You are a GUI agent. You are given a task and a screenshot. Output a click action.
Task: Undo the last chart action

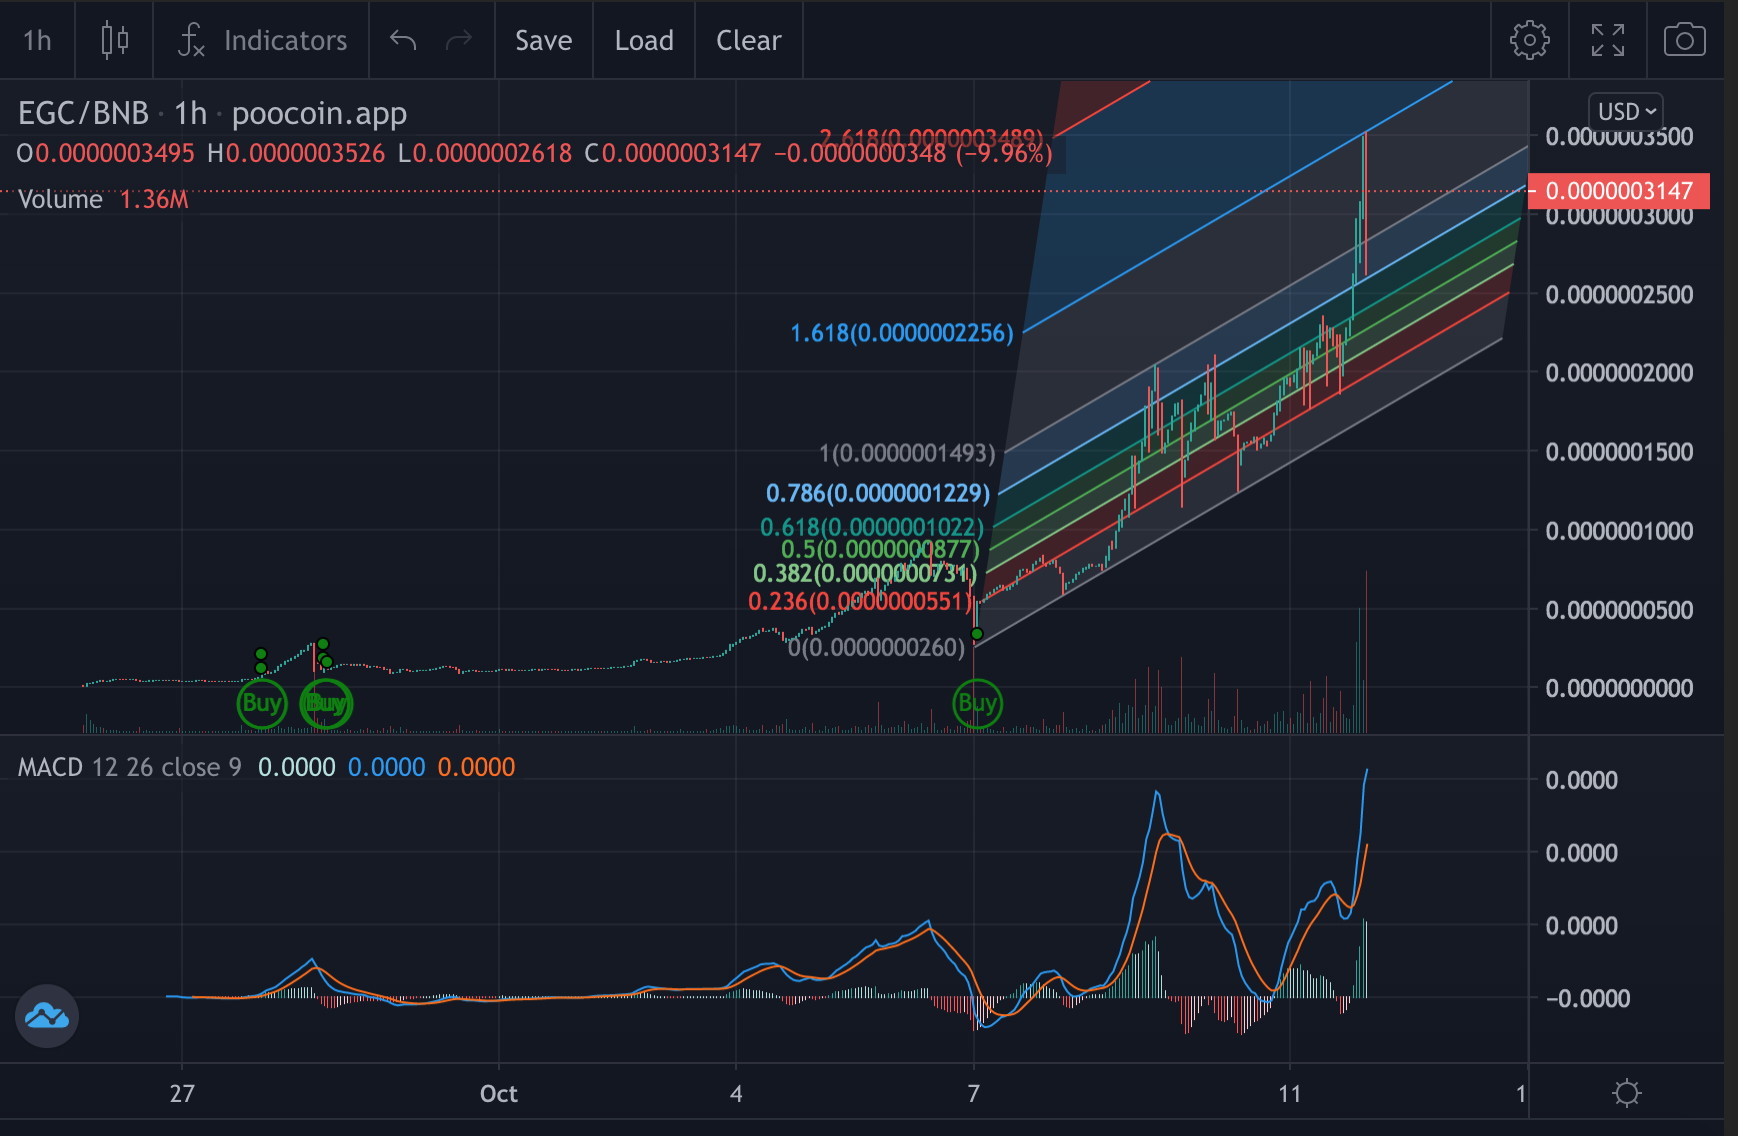403,40
